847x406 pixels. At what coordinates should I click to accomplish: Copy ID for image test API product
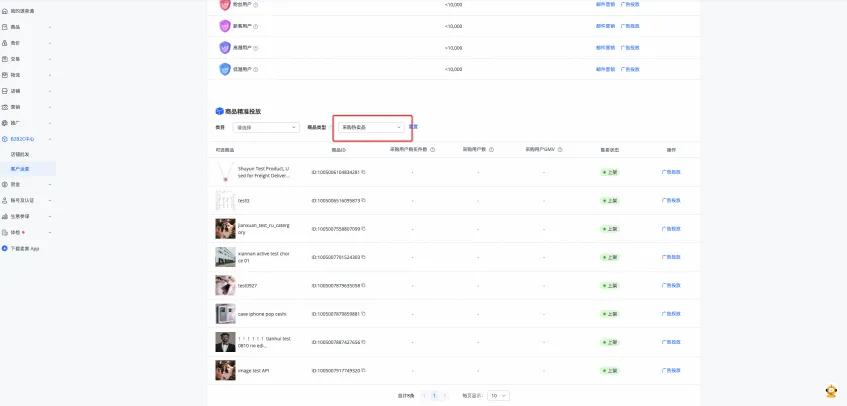coord(363,371)
